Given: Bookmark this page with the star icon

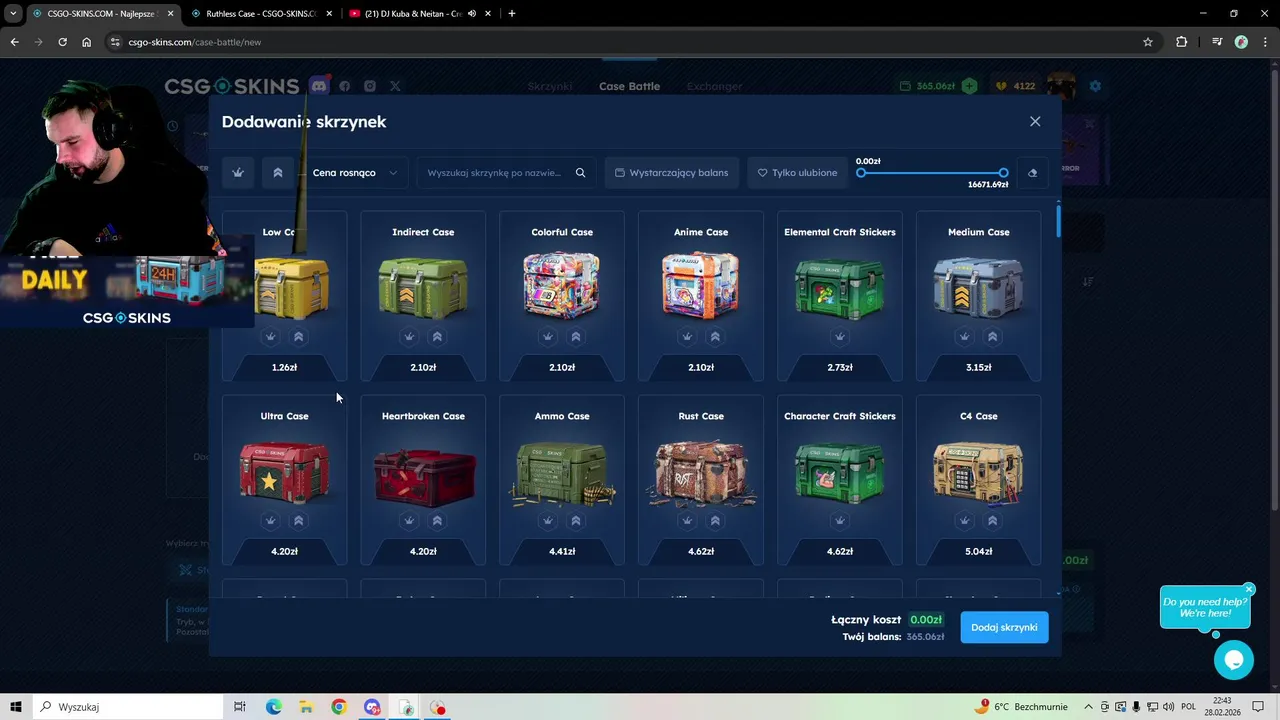Looking at the screenshot, I should (1148, 42).
